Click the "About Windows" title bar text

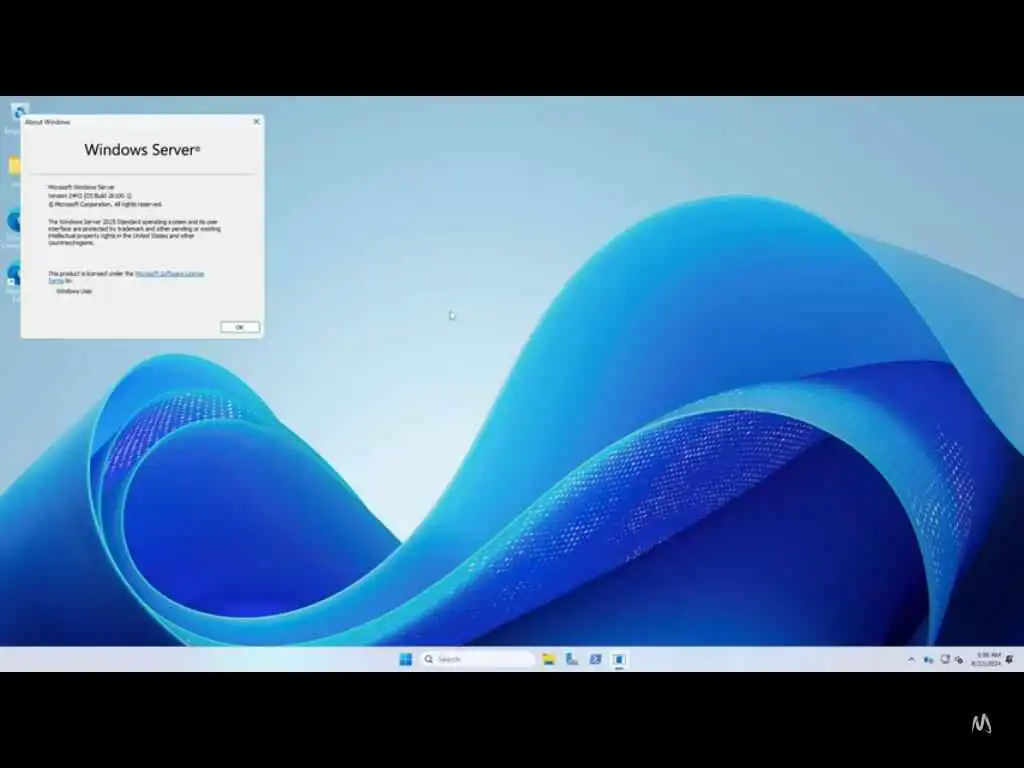click(x=47, y=122)
